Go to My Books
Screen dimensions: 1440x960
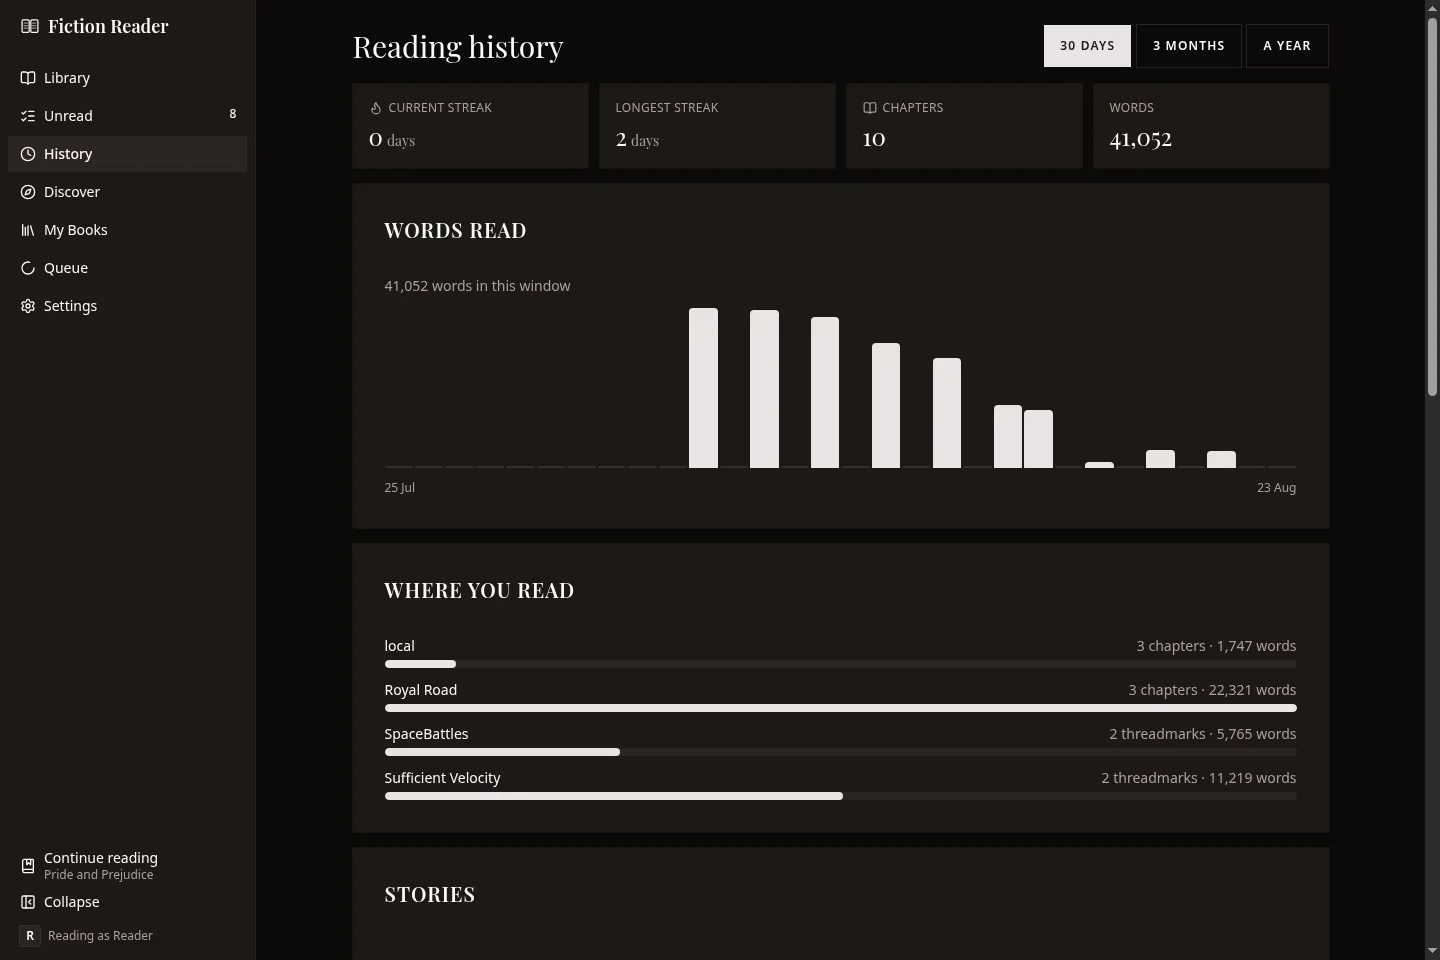click(128, 230)
